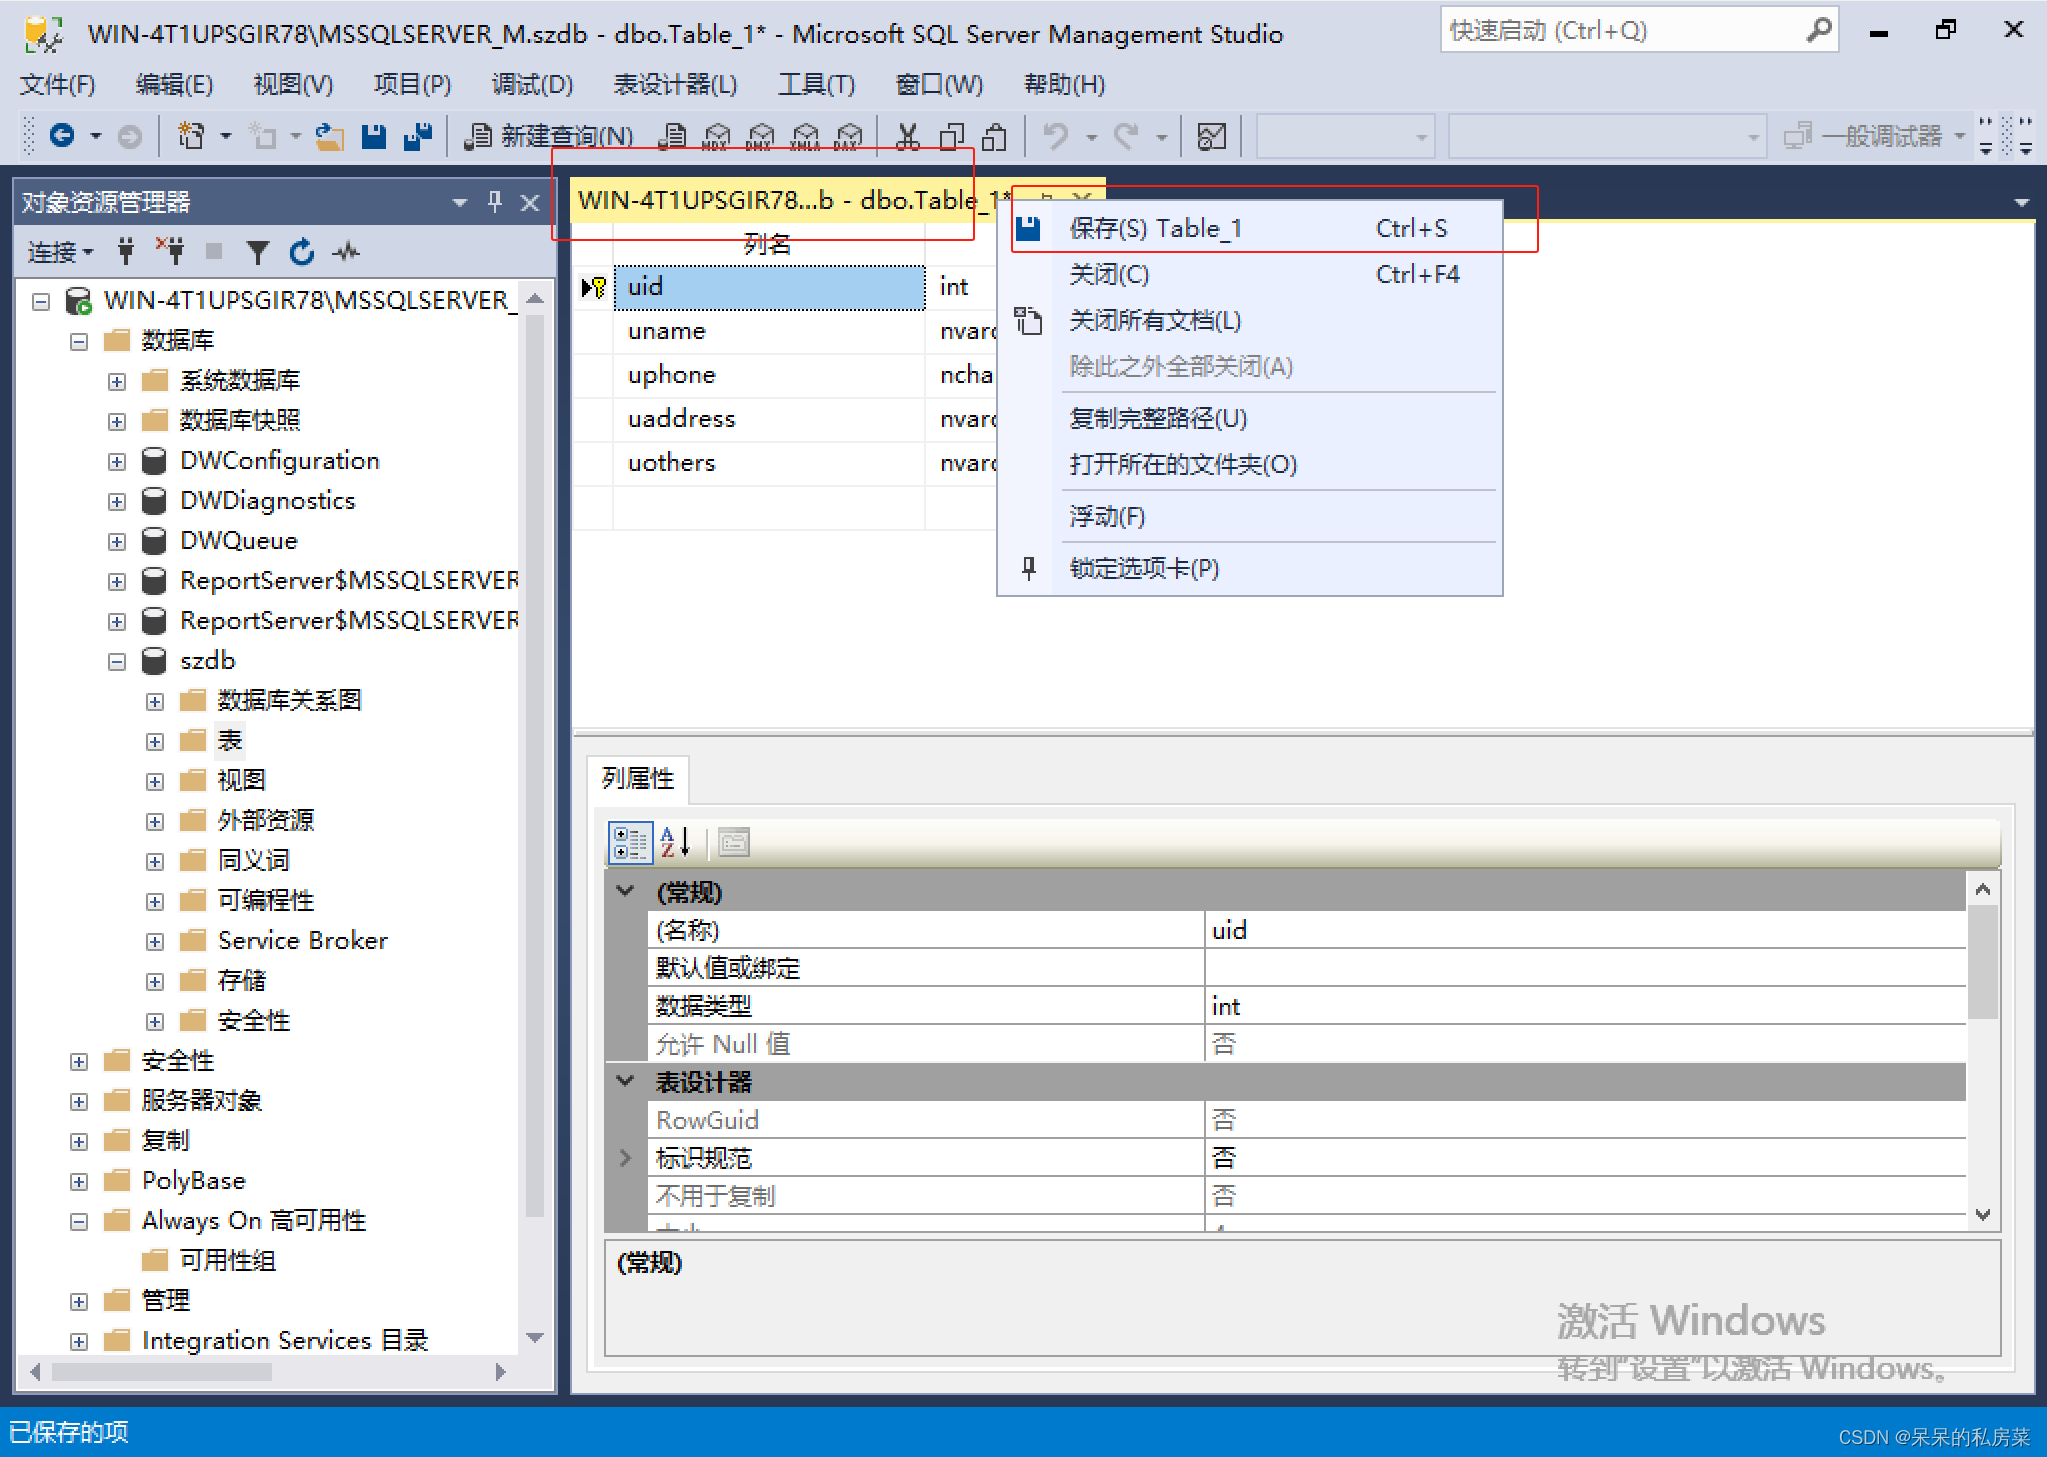Click the database engine query icon

(673, 136)
